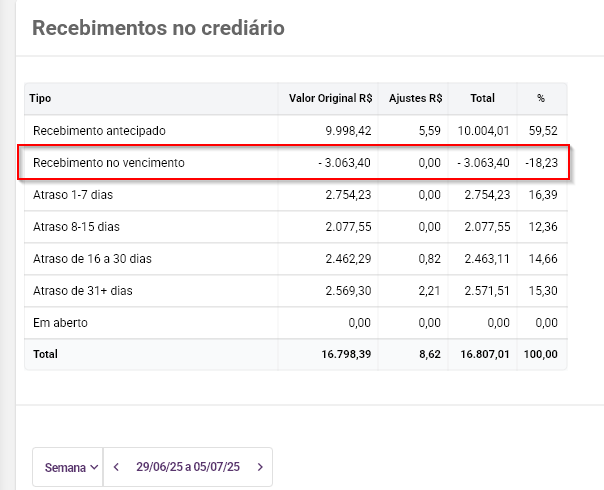Click the Ajustes R$ column header
This screenshot has height=490, width=604.
[x=416, y=99]
